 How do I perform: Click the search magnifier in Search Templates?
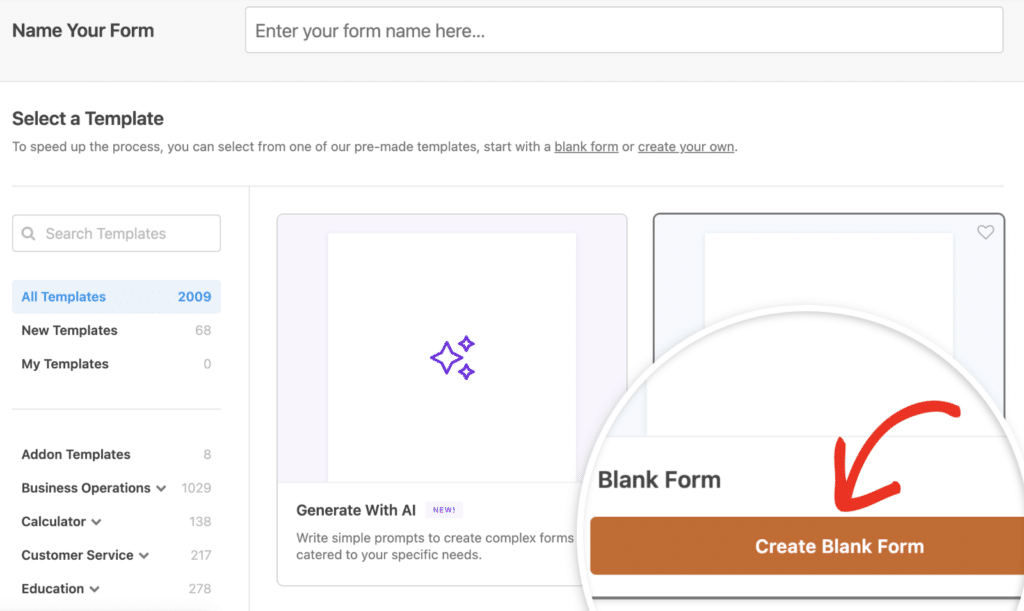point(31,233)
